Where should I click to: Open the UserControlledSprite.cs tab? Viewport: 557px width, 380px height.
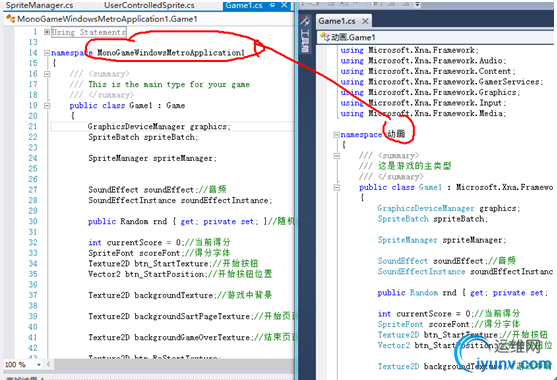pyautogui.click(x=149, y=5)
